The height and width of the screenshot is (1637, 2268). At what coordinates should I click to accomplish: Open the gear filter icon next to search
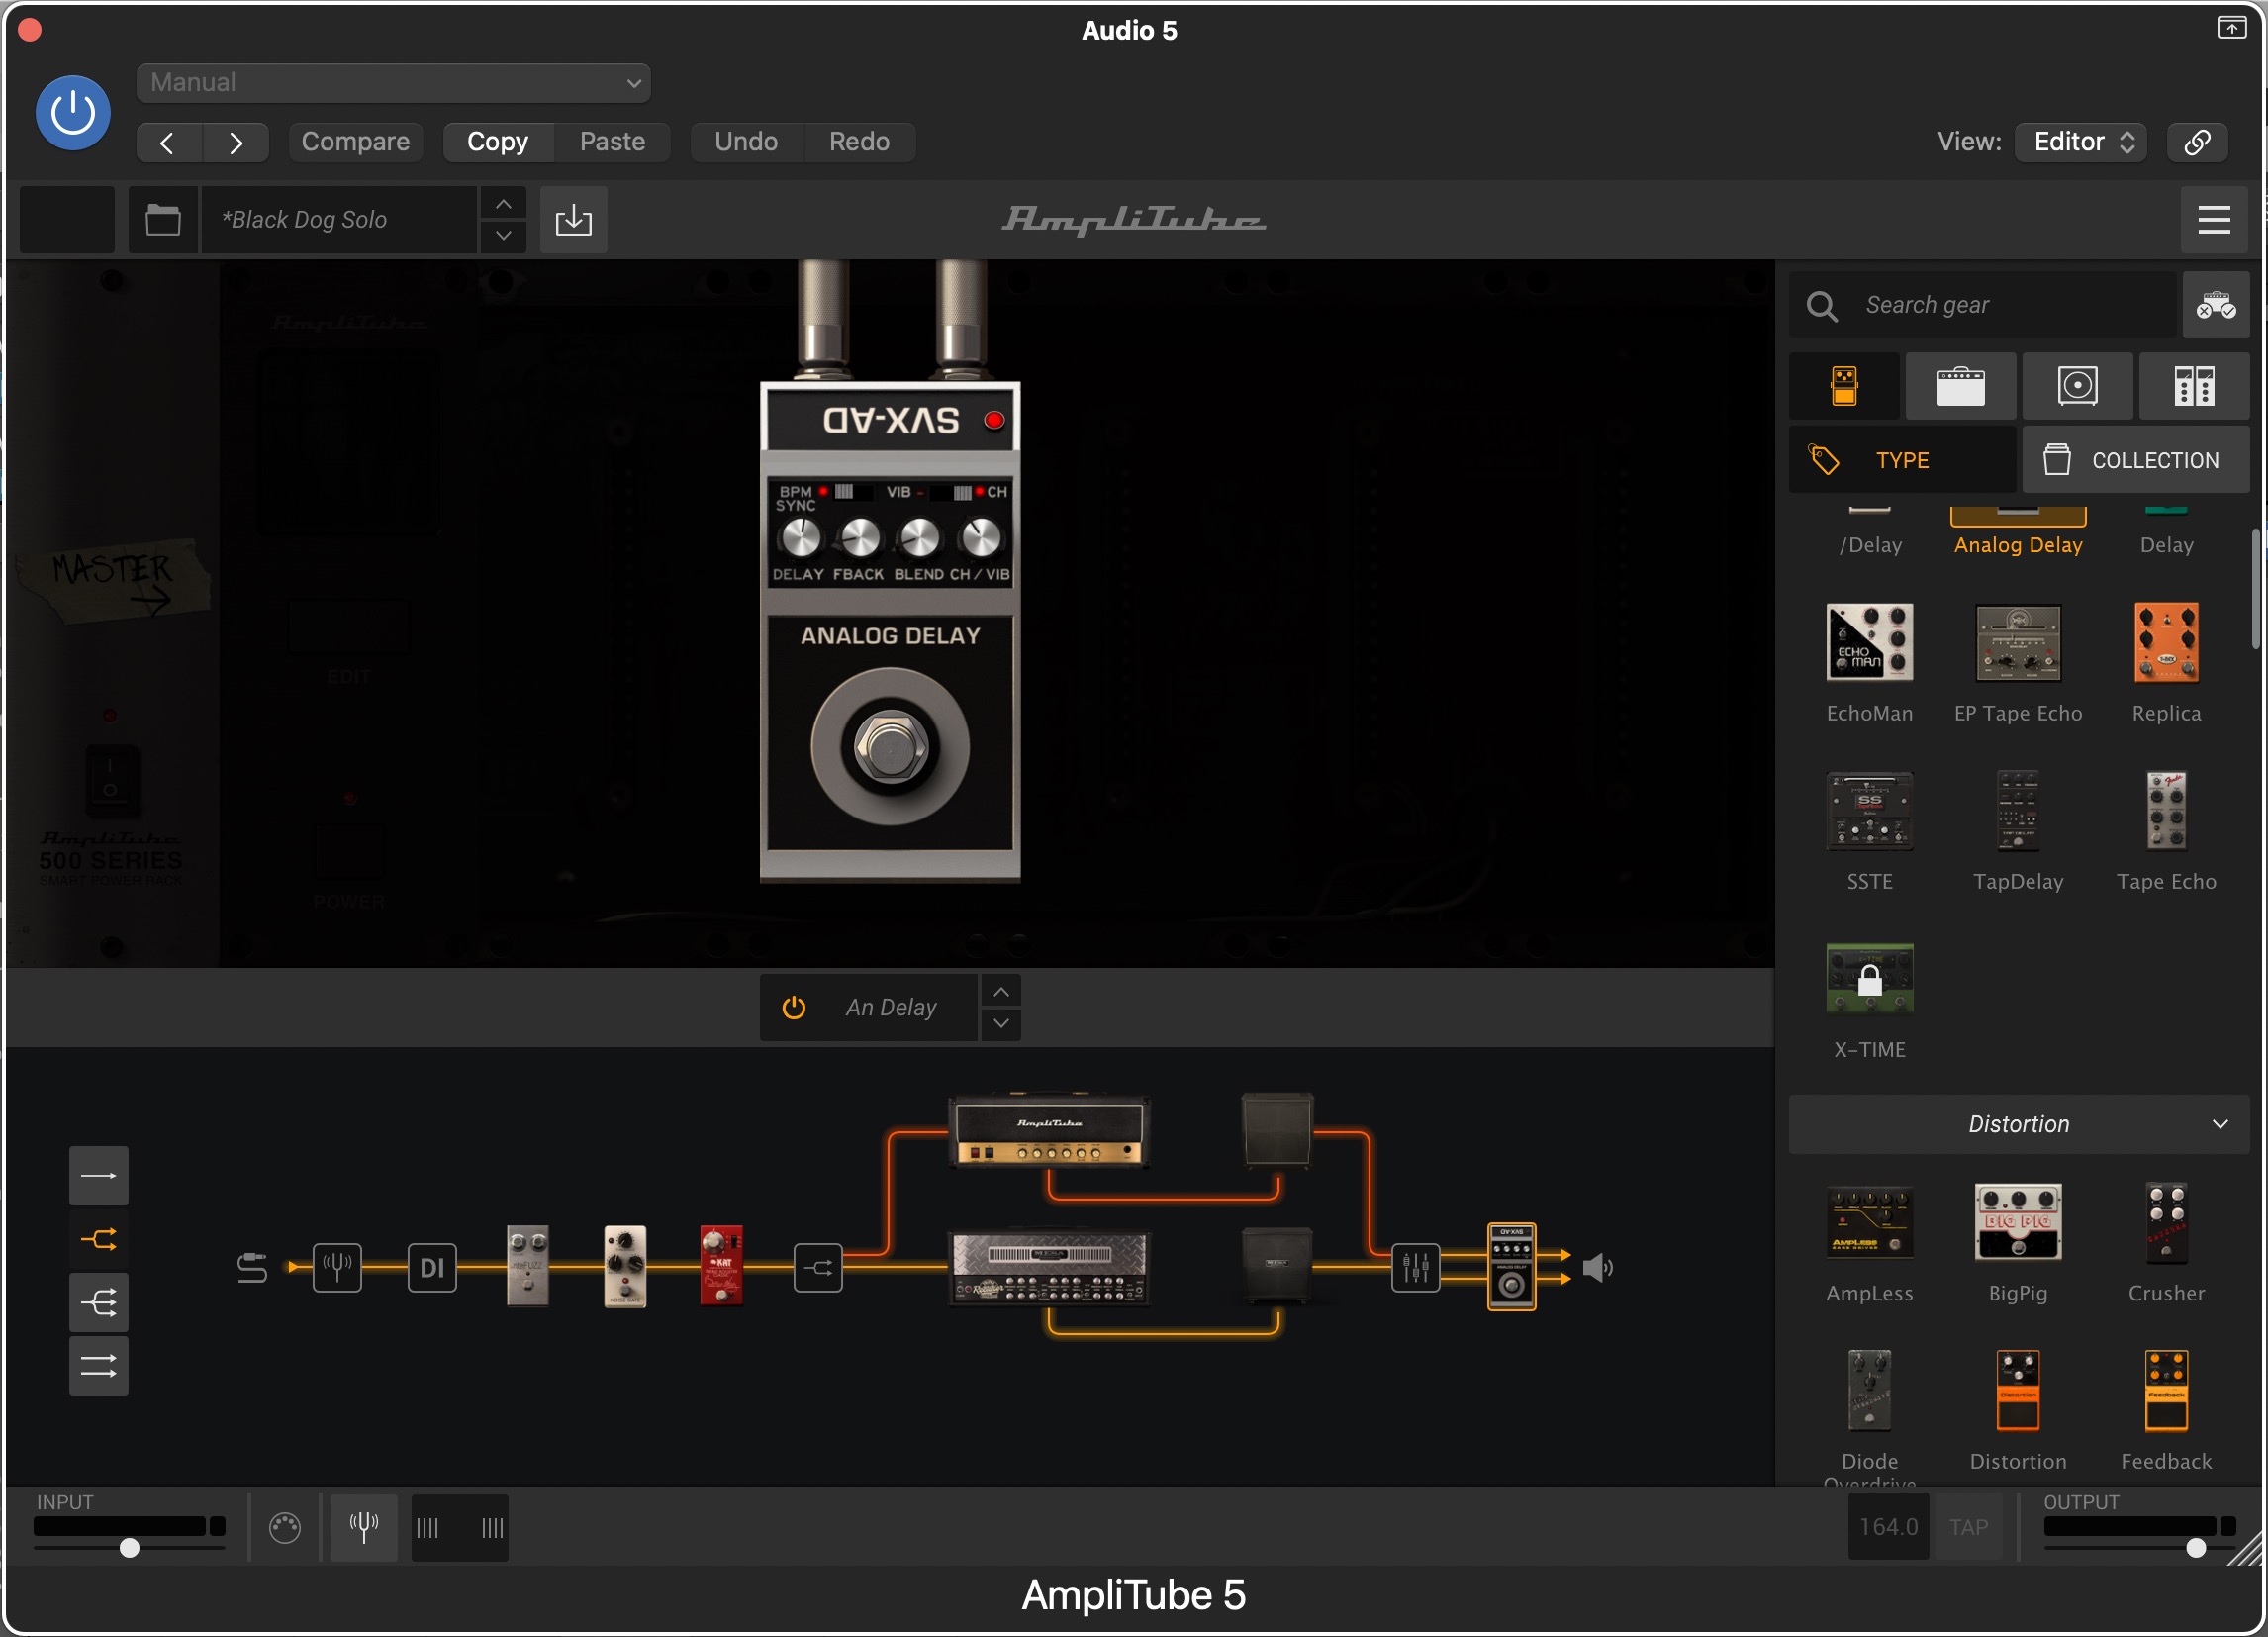2217,305
